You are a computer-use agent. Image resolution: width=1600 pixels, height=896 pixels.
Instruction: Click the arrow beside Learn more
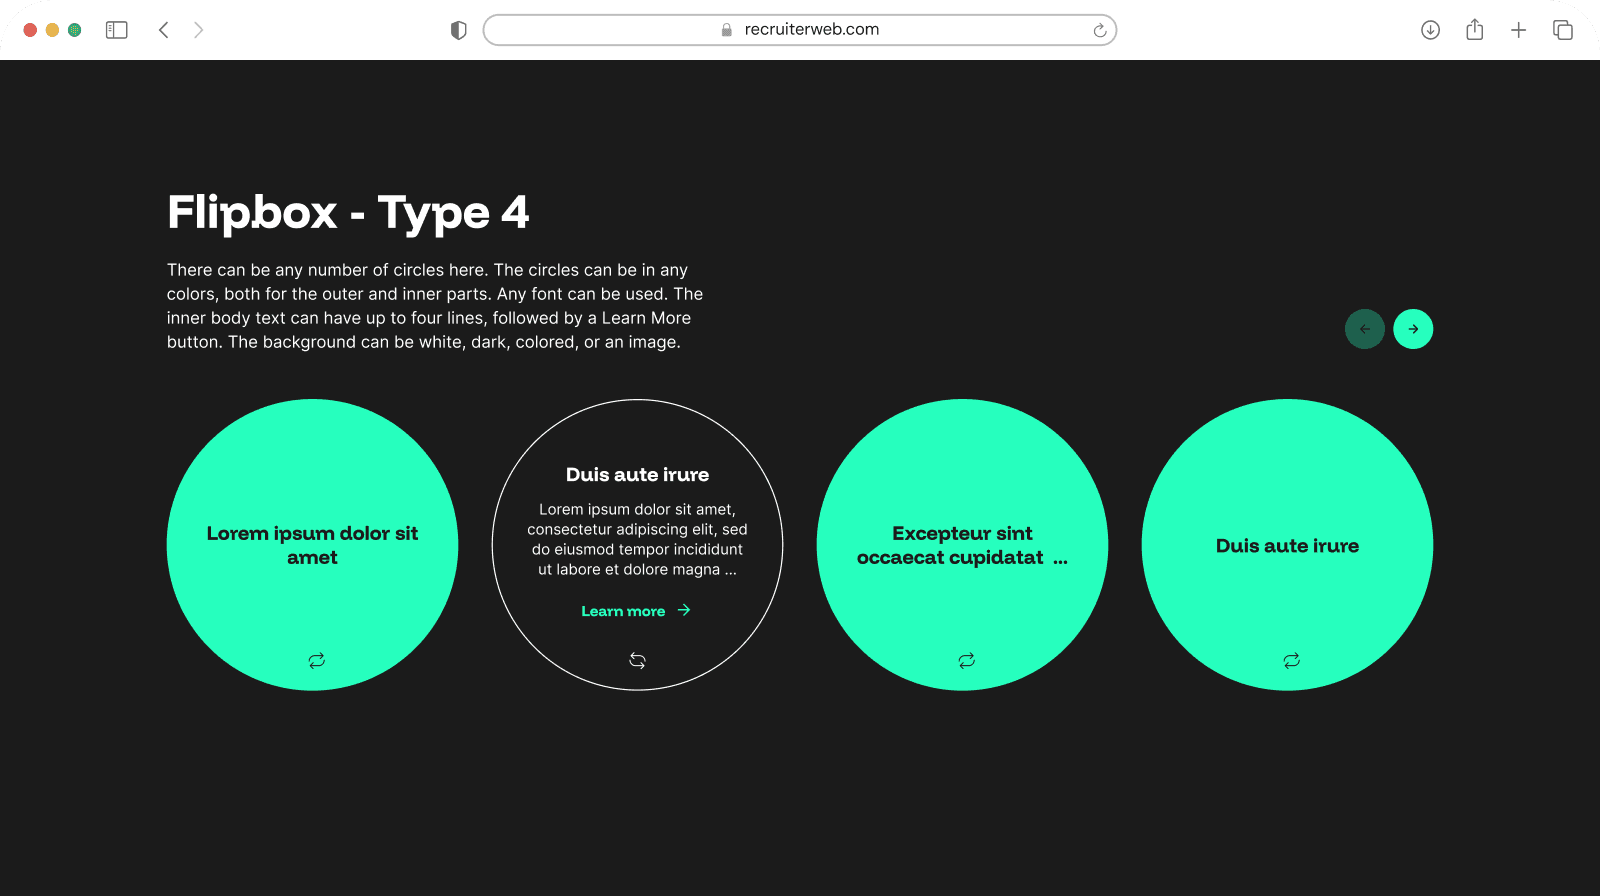(684, 610)
